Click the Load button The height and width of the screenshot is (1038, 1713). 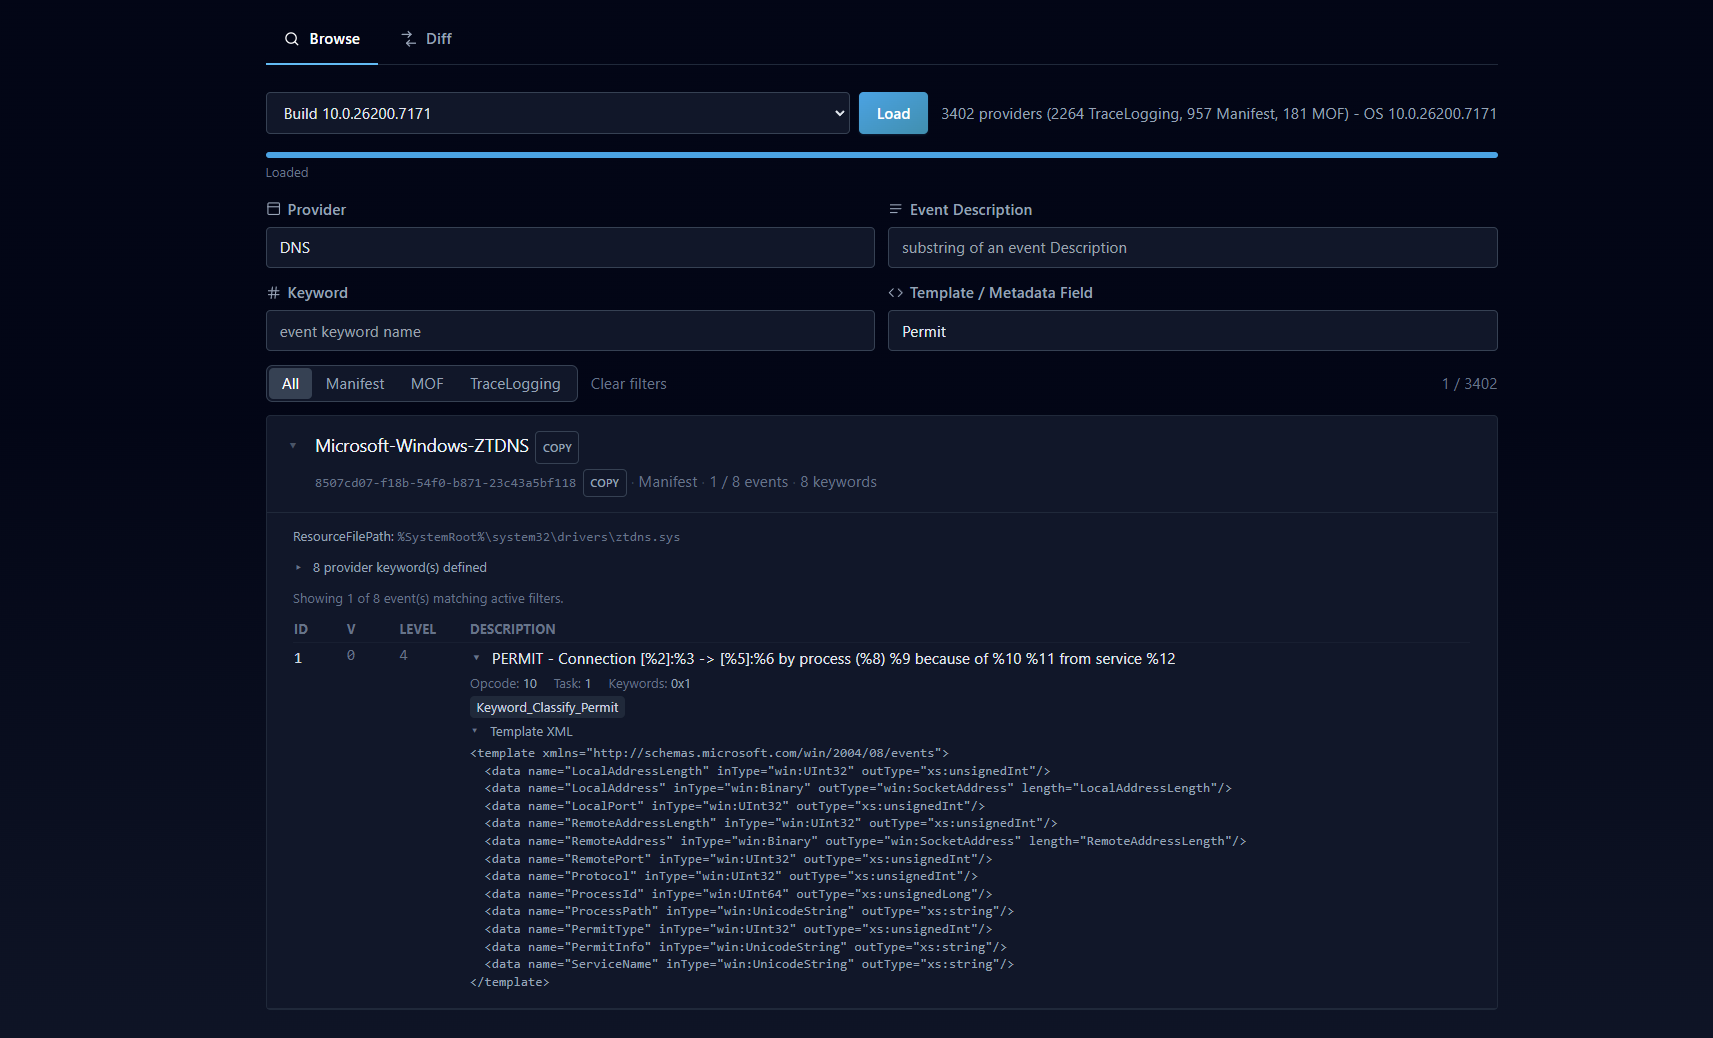893,113
